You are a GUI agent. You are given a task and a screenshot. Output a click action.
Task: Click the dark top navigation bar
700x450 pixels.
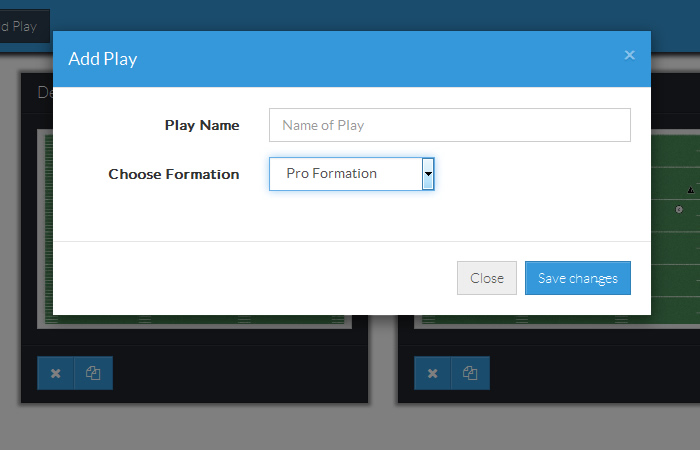point(350,14)
